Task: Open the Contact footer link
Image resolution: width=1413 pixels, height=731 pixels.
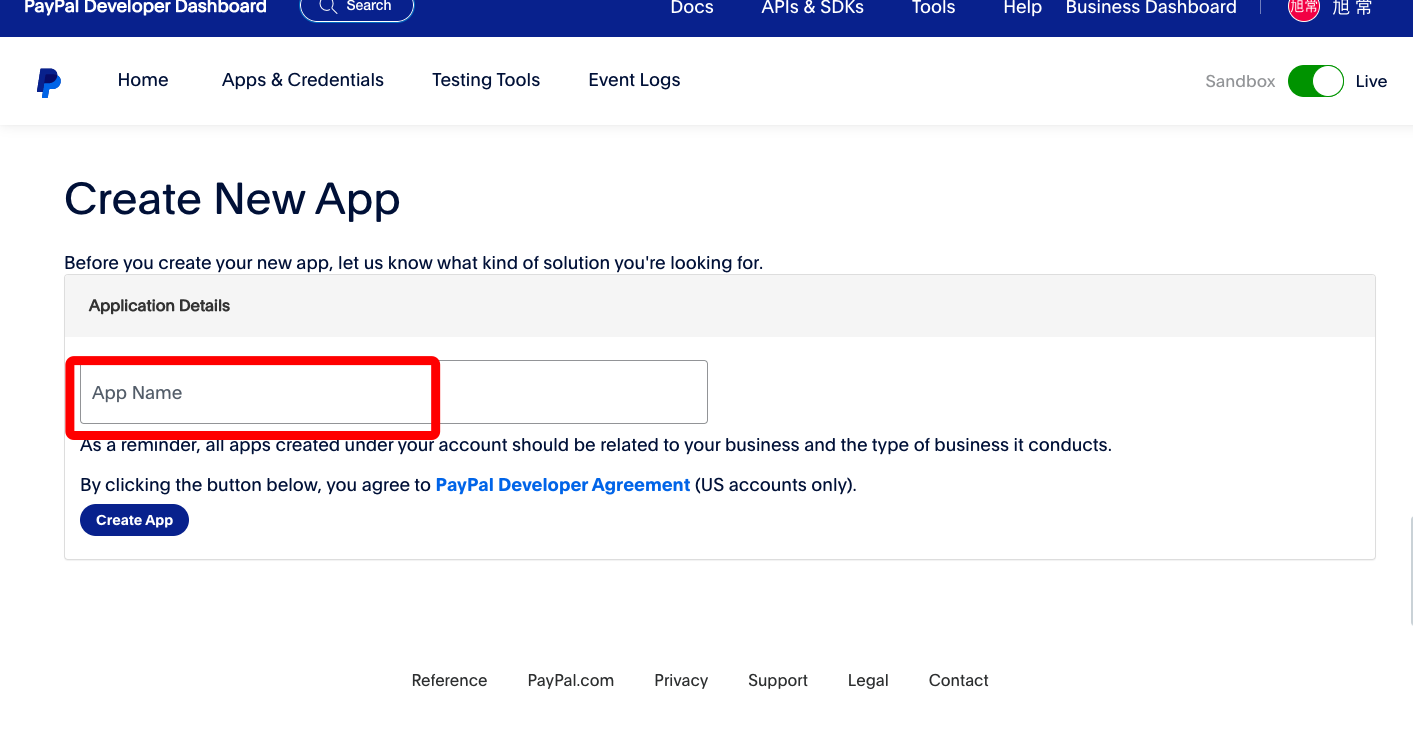Action: point(959,680)
